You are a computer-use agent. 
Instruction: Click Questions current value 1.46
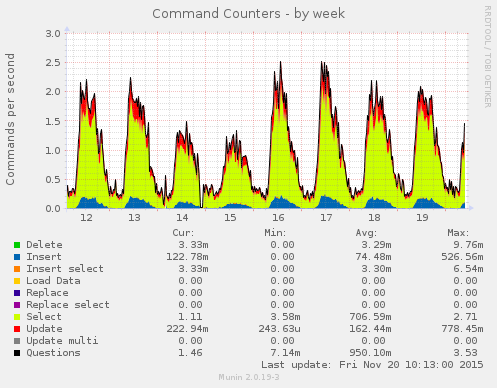pyautogui.click(x=190, y=353)
